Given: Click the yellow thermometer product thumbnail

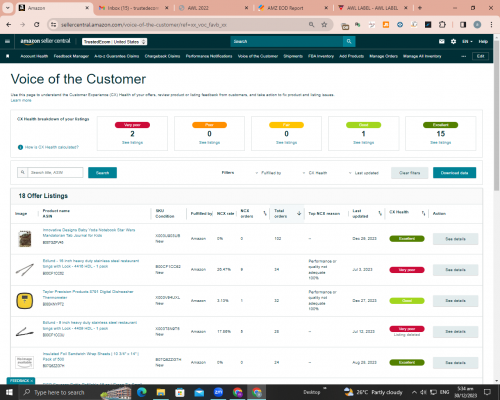Looking at the screenshot, I should click(25, 301).
